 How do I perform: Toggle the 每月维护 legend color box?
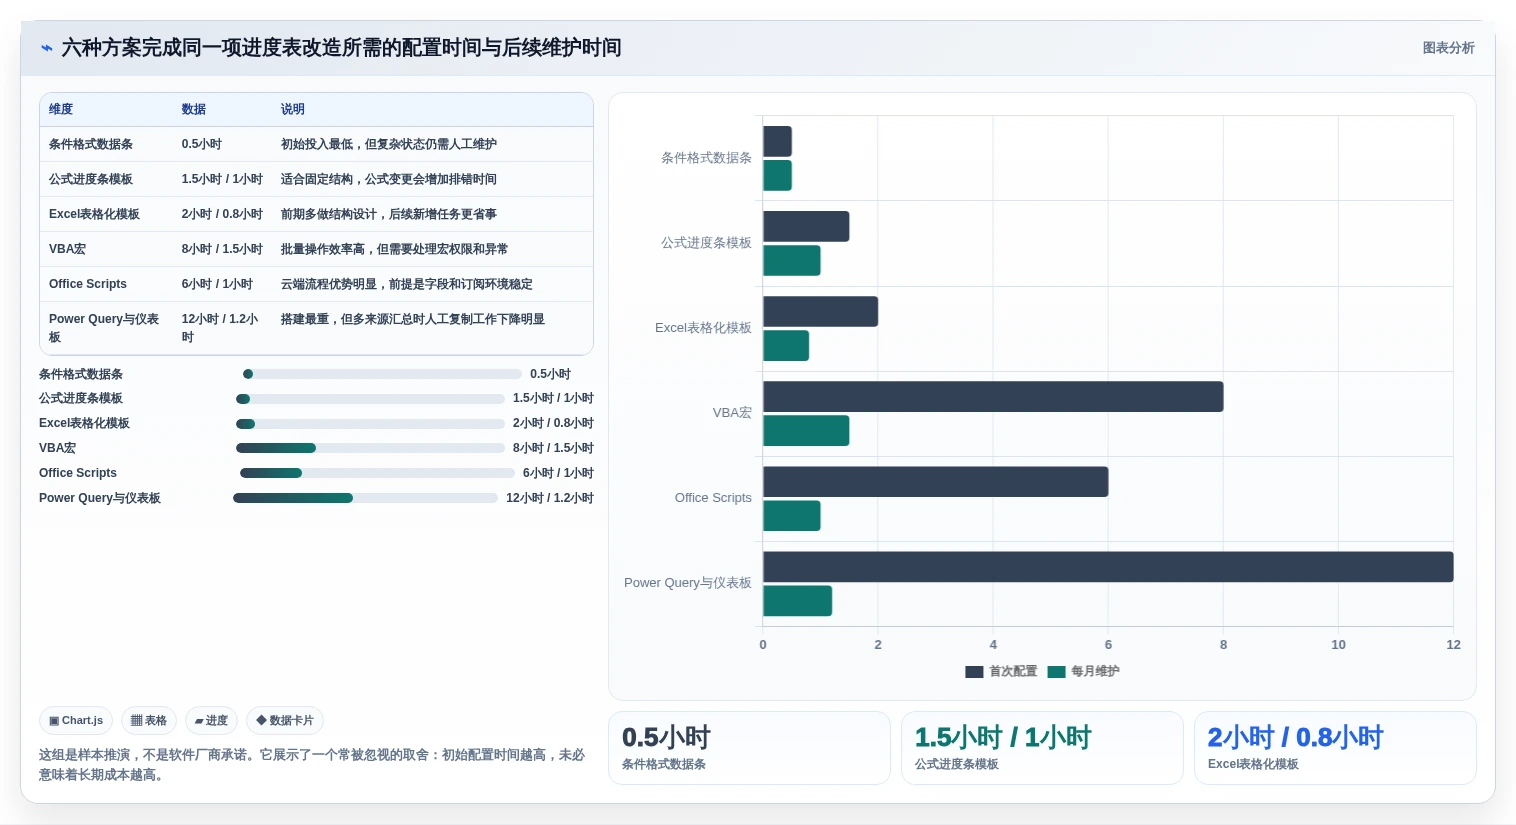pyautogui.click(x=1056, y=672)
